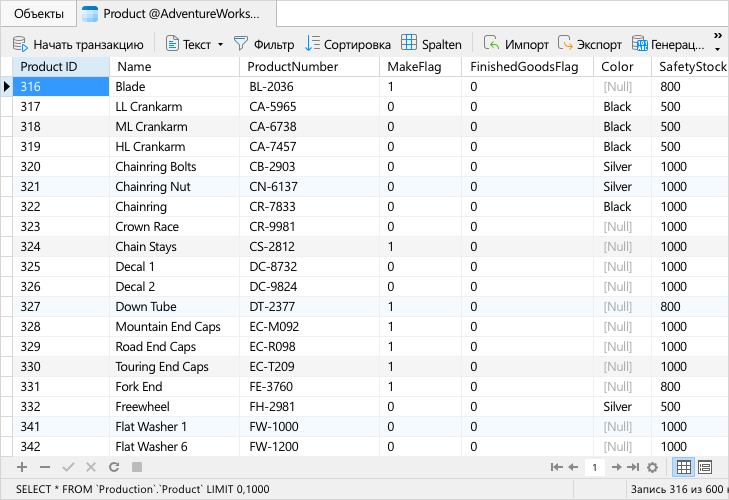Switch to form view
The height and width of the screenshot is (500, 729).
coord(705,467)
